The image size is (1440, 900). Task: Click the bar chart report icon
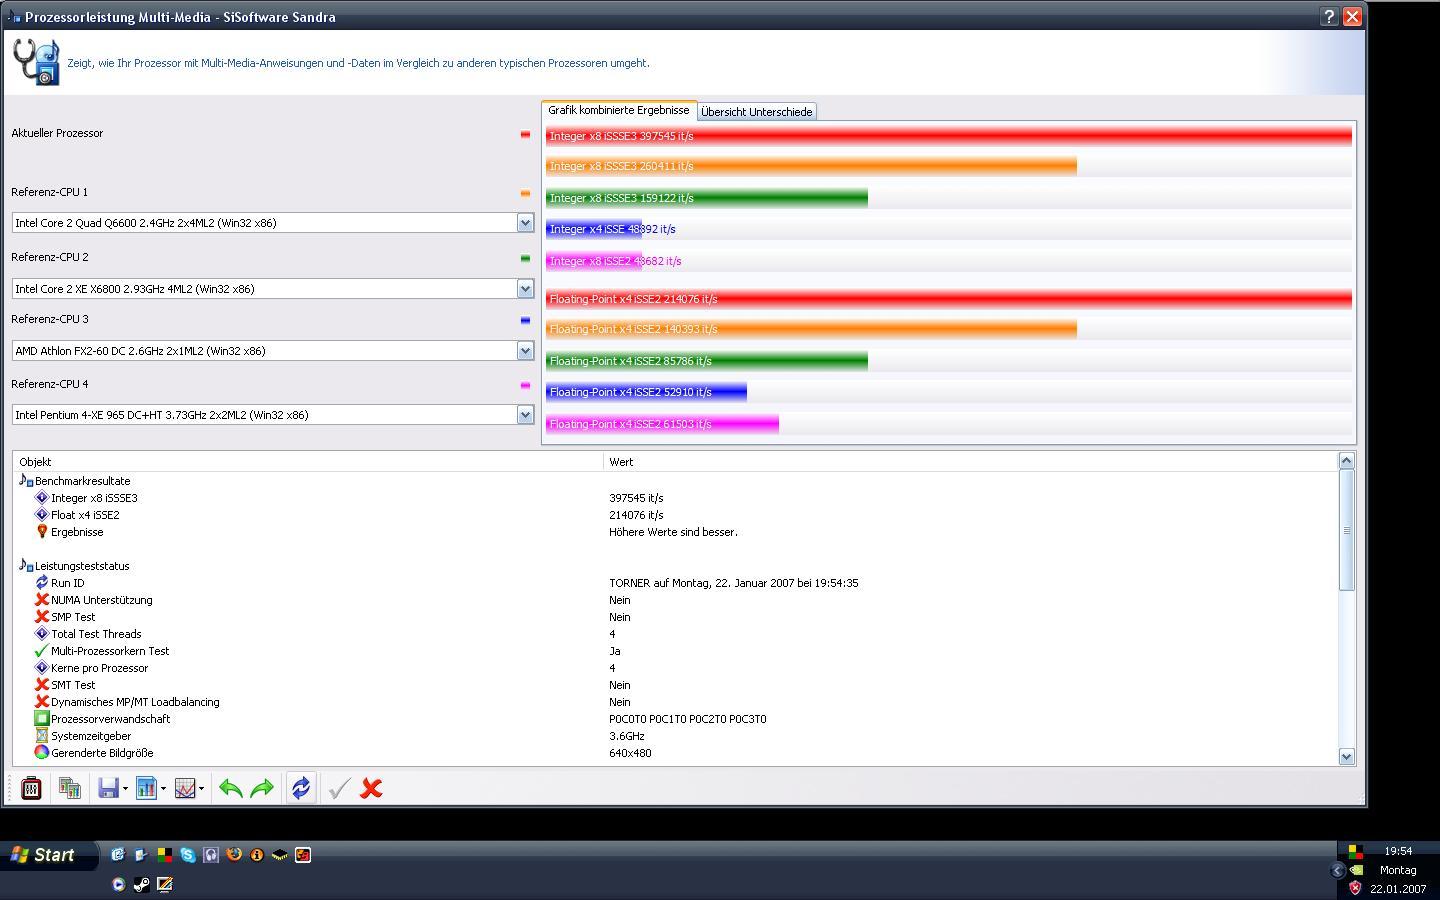[146, 789]
